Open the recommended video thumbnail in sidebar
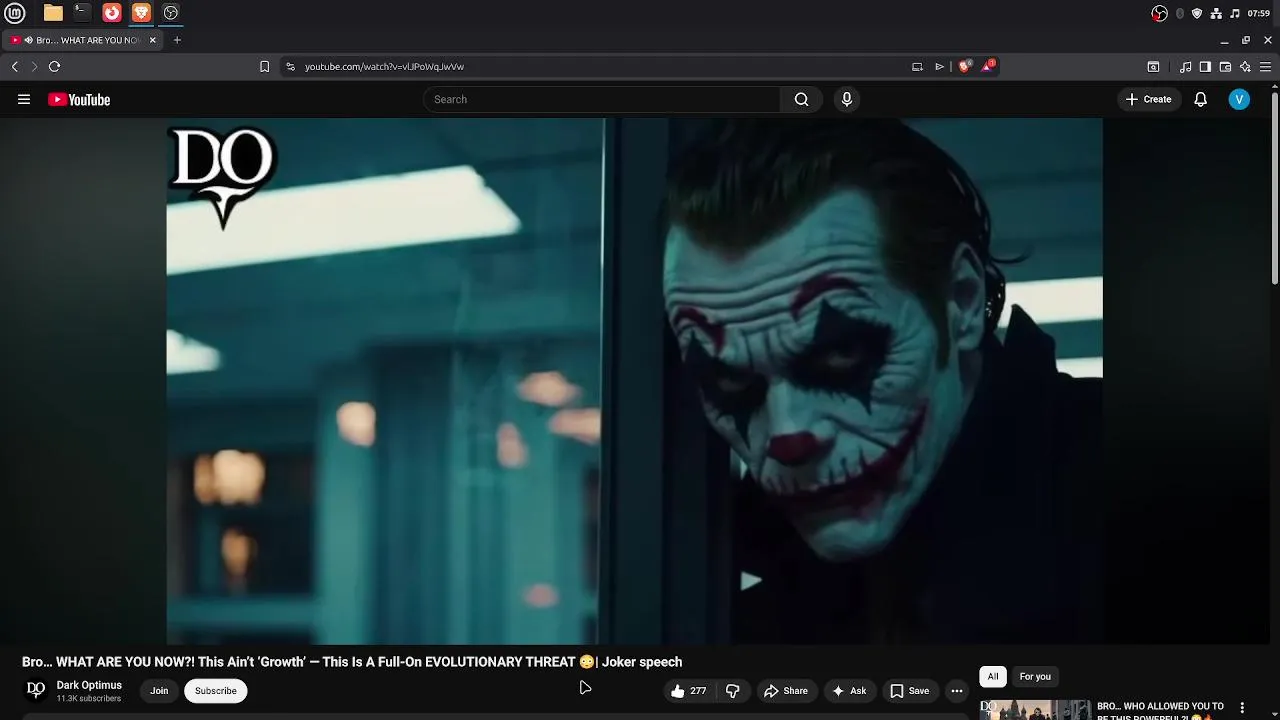This screenshot has height=720, width=1280. 1035,710
